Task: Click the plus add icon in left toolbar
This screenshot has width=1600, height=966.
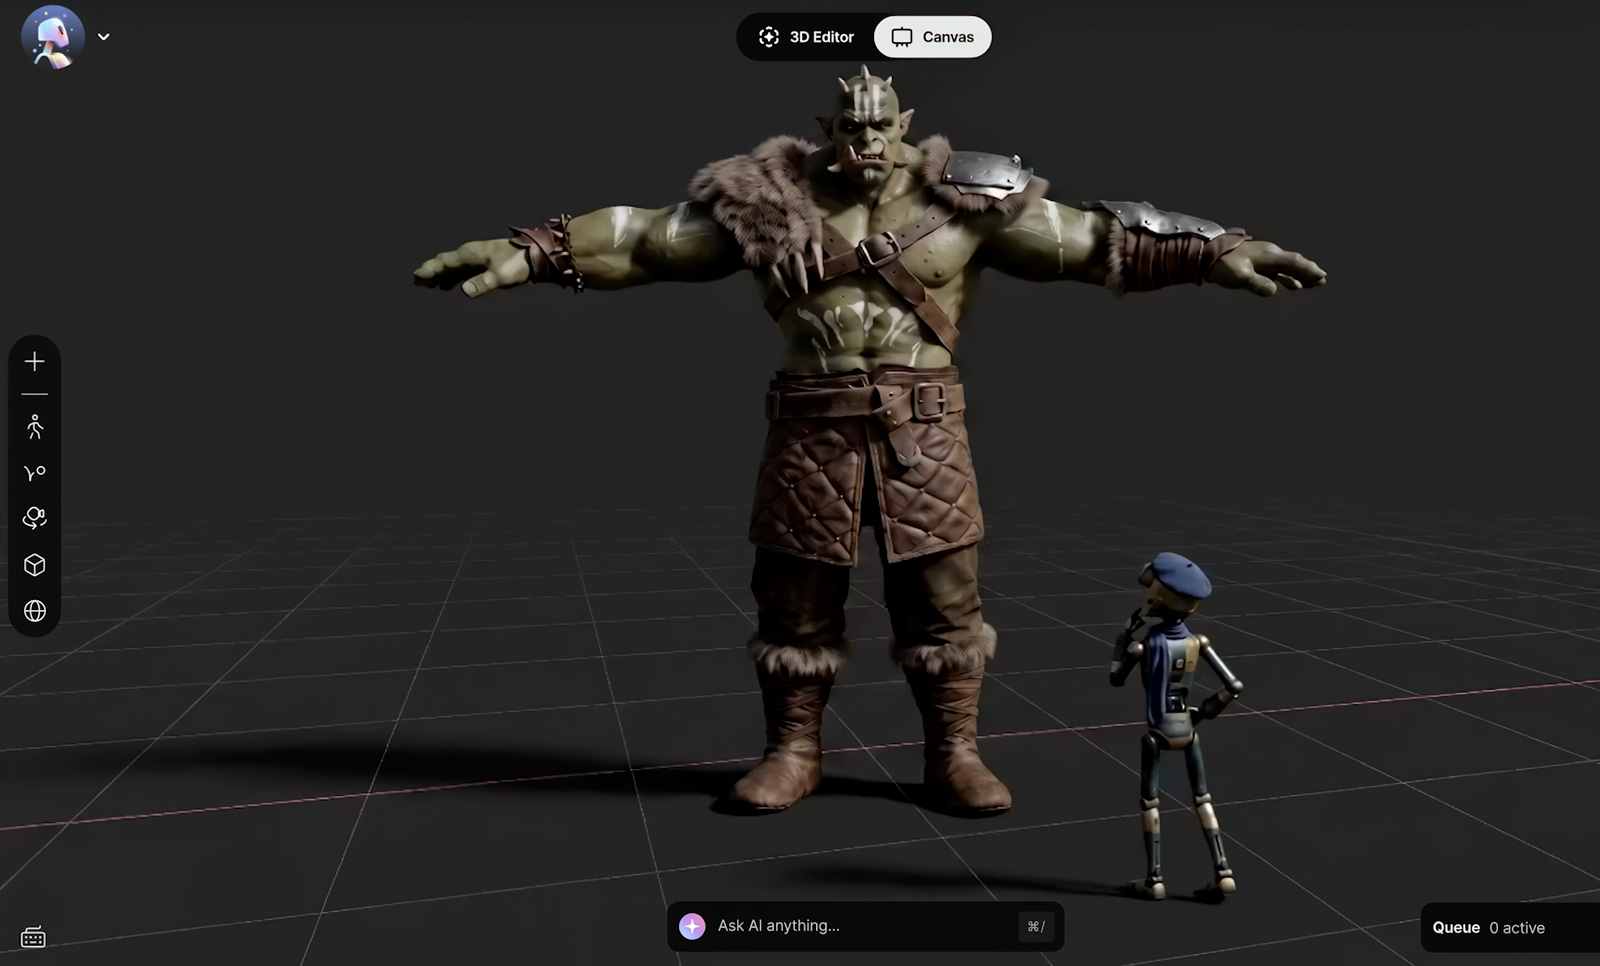Action: [35, 361]
